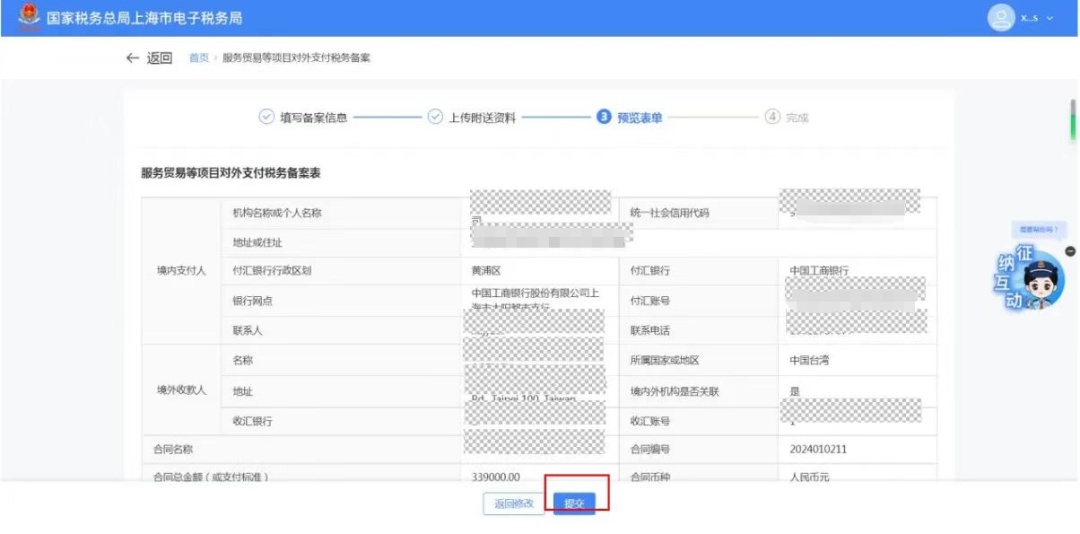
Task: Click the page vertical scrollbar thumb
Action: point(1072,119)
